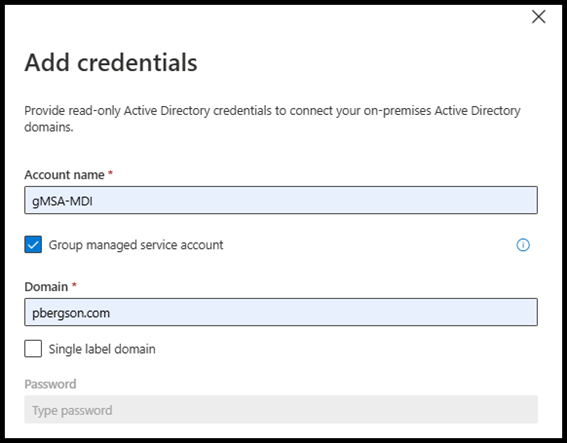Click the 'Type password' placeholder text

pyautogui.click(x=72, y=410)
